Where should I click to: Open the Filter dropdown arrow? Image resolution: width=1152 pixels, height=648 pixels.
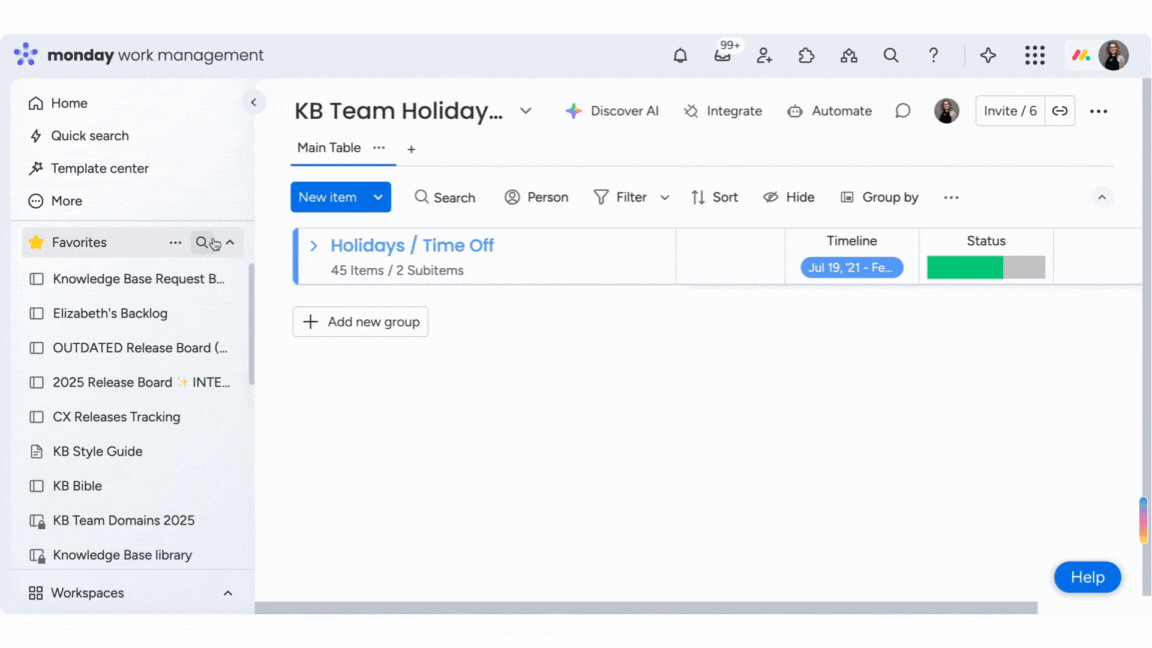pos(665,197)
